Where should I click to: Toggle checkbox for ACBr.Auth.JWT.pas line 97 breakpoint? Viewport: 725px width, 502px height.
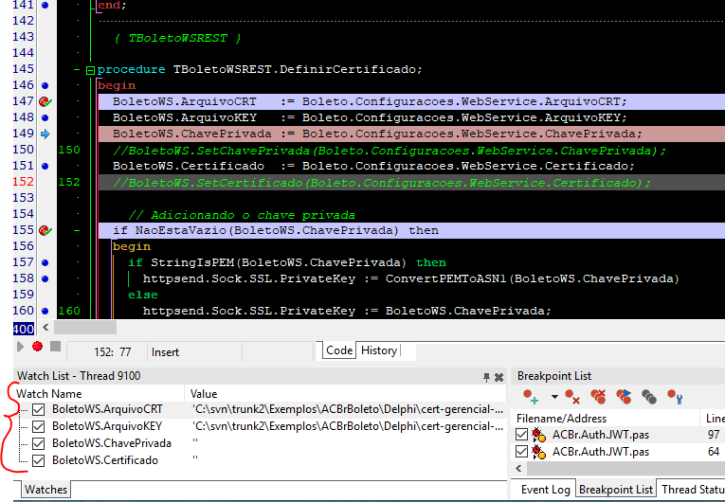coord(522,435)
